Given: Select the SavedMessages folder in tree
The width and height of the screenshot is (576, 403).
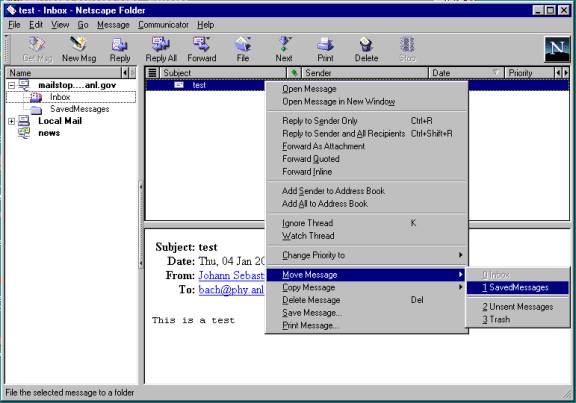Looking at the screenshot, I should point(80,109).
